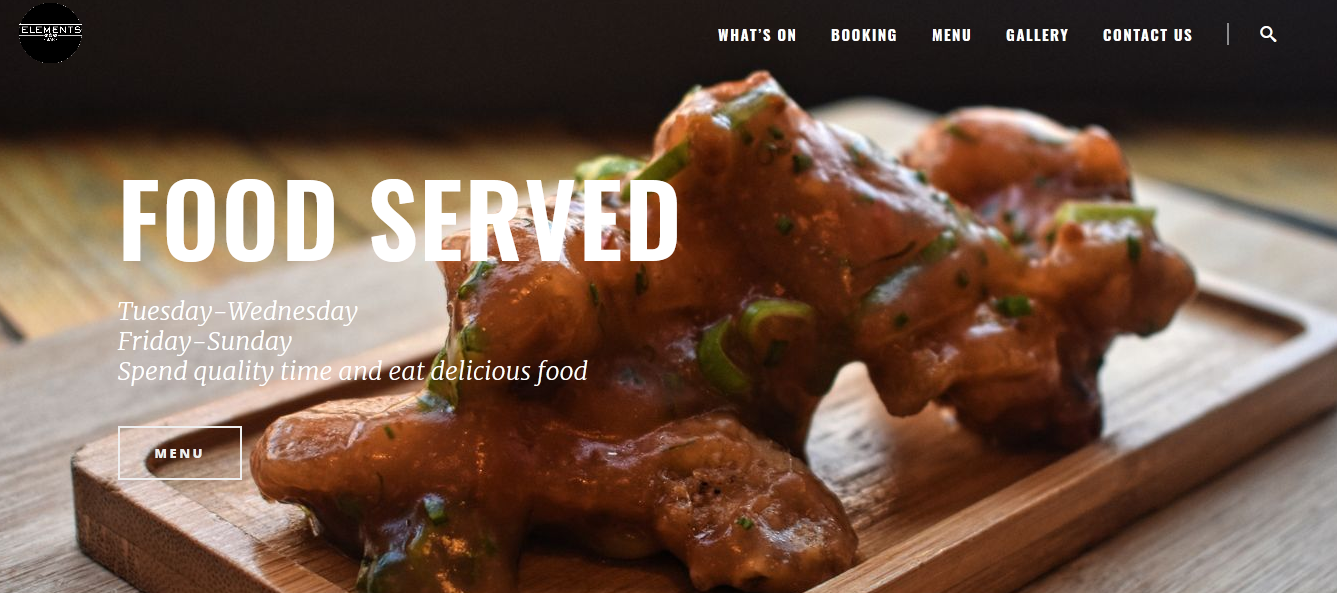Click the FOOD SERVED headline
Image resolution: width=1337 pixels, height=593 pixels.
[x=399, y=221]
